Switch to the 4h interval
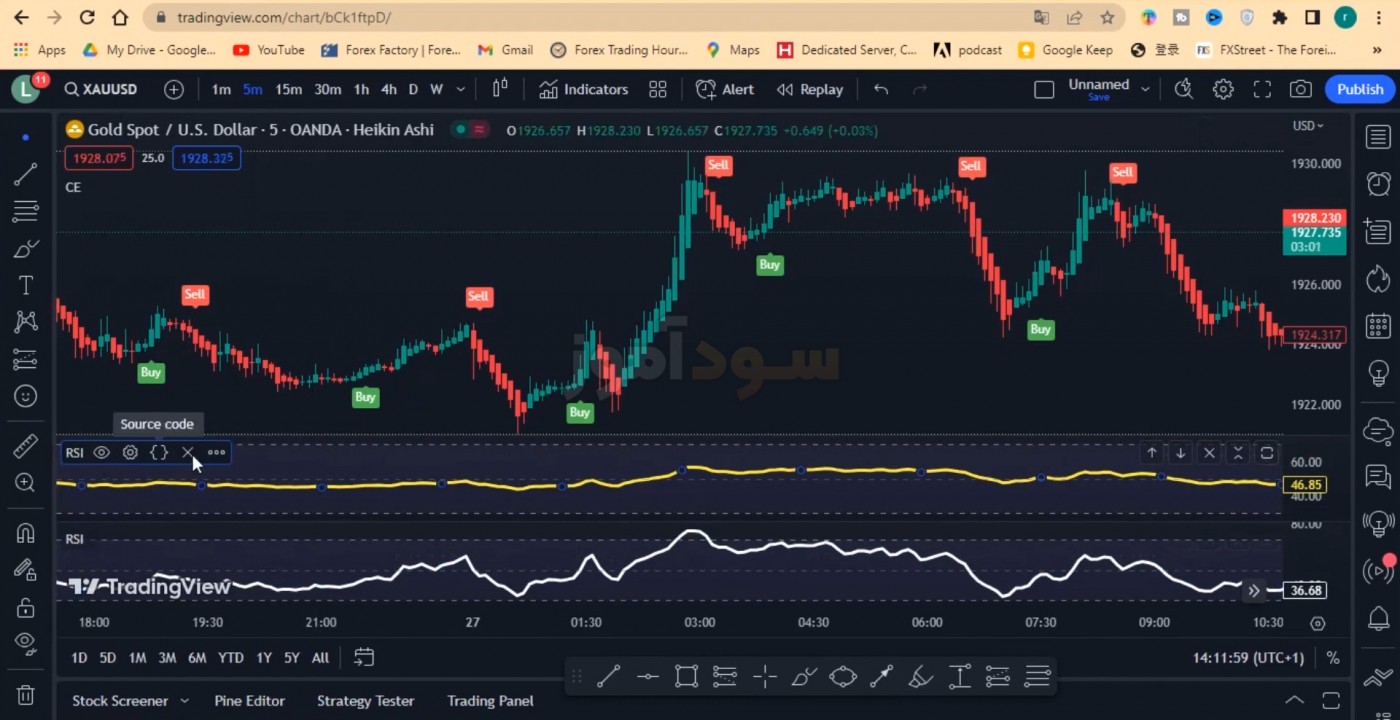Image resolution: width=1400 pixels, height=720 pixels. pyautogui.click(x=388, y=89)
